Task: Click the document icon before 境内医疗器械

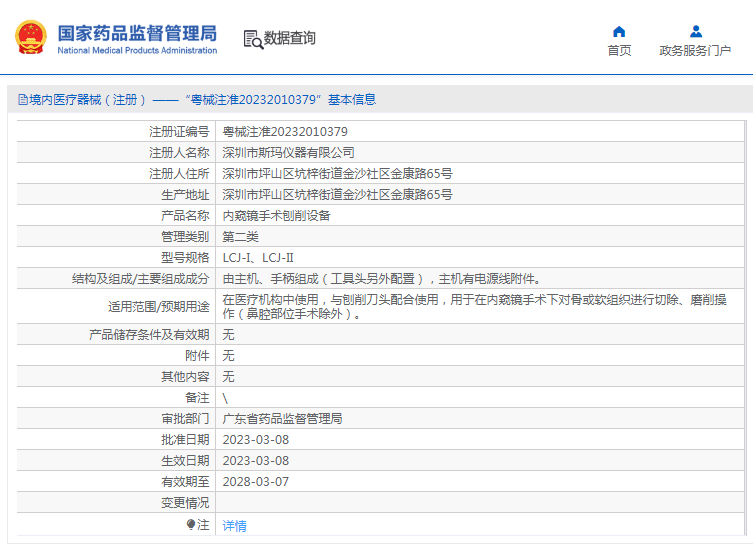Action: [23, 99]
